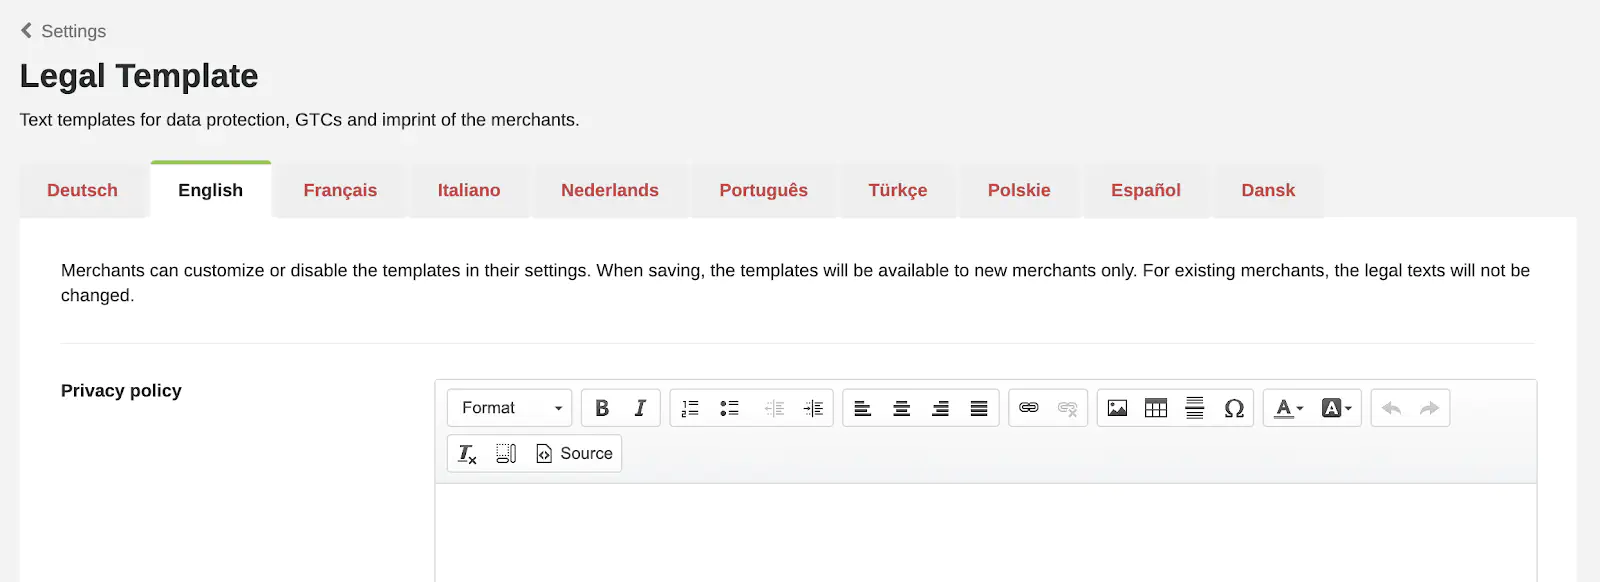The width and height of the screenshot is (1600, 582).
Task: Center align the text
Action: coord(901,408)
